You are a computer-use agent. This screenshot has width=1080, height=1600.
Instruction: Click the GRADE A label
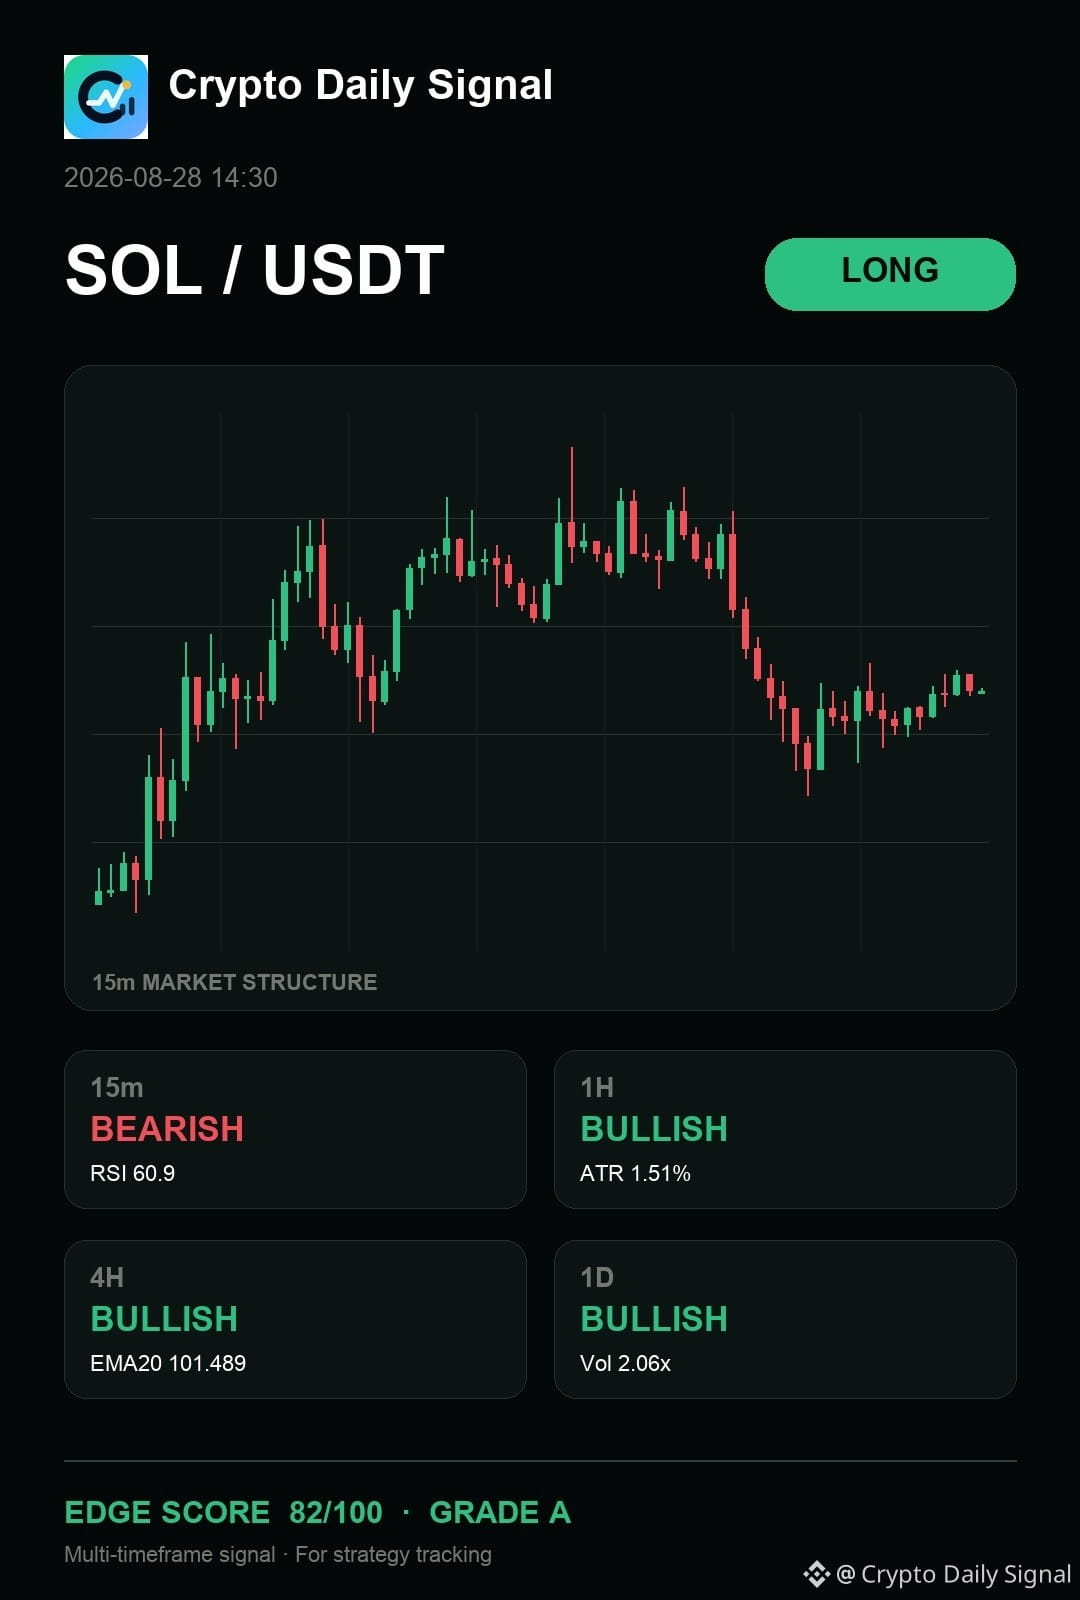[x=500, y=1512]
